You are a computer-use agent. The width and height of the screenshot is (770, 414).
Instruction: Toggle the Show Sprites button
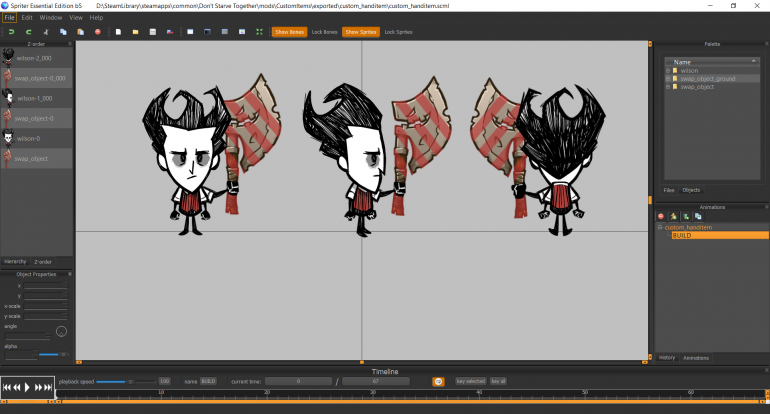359,32
